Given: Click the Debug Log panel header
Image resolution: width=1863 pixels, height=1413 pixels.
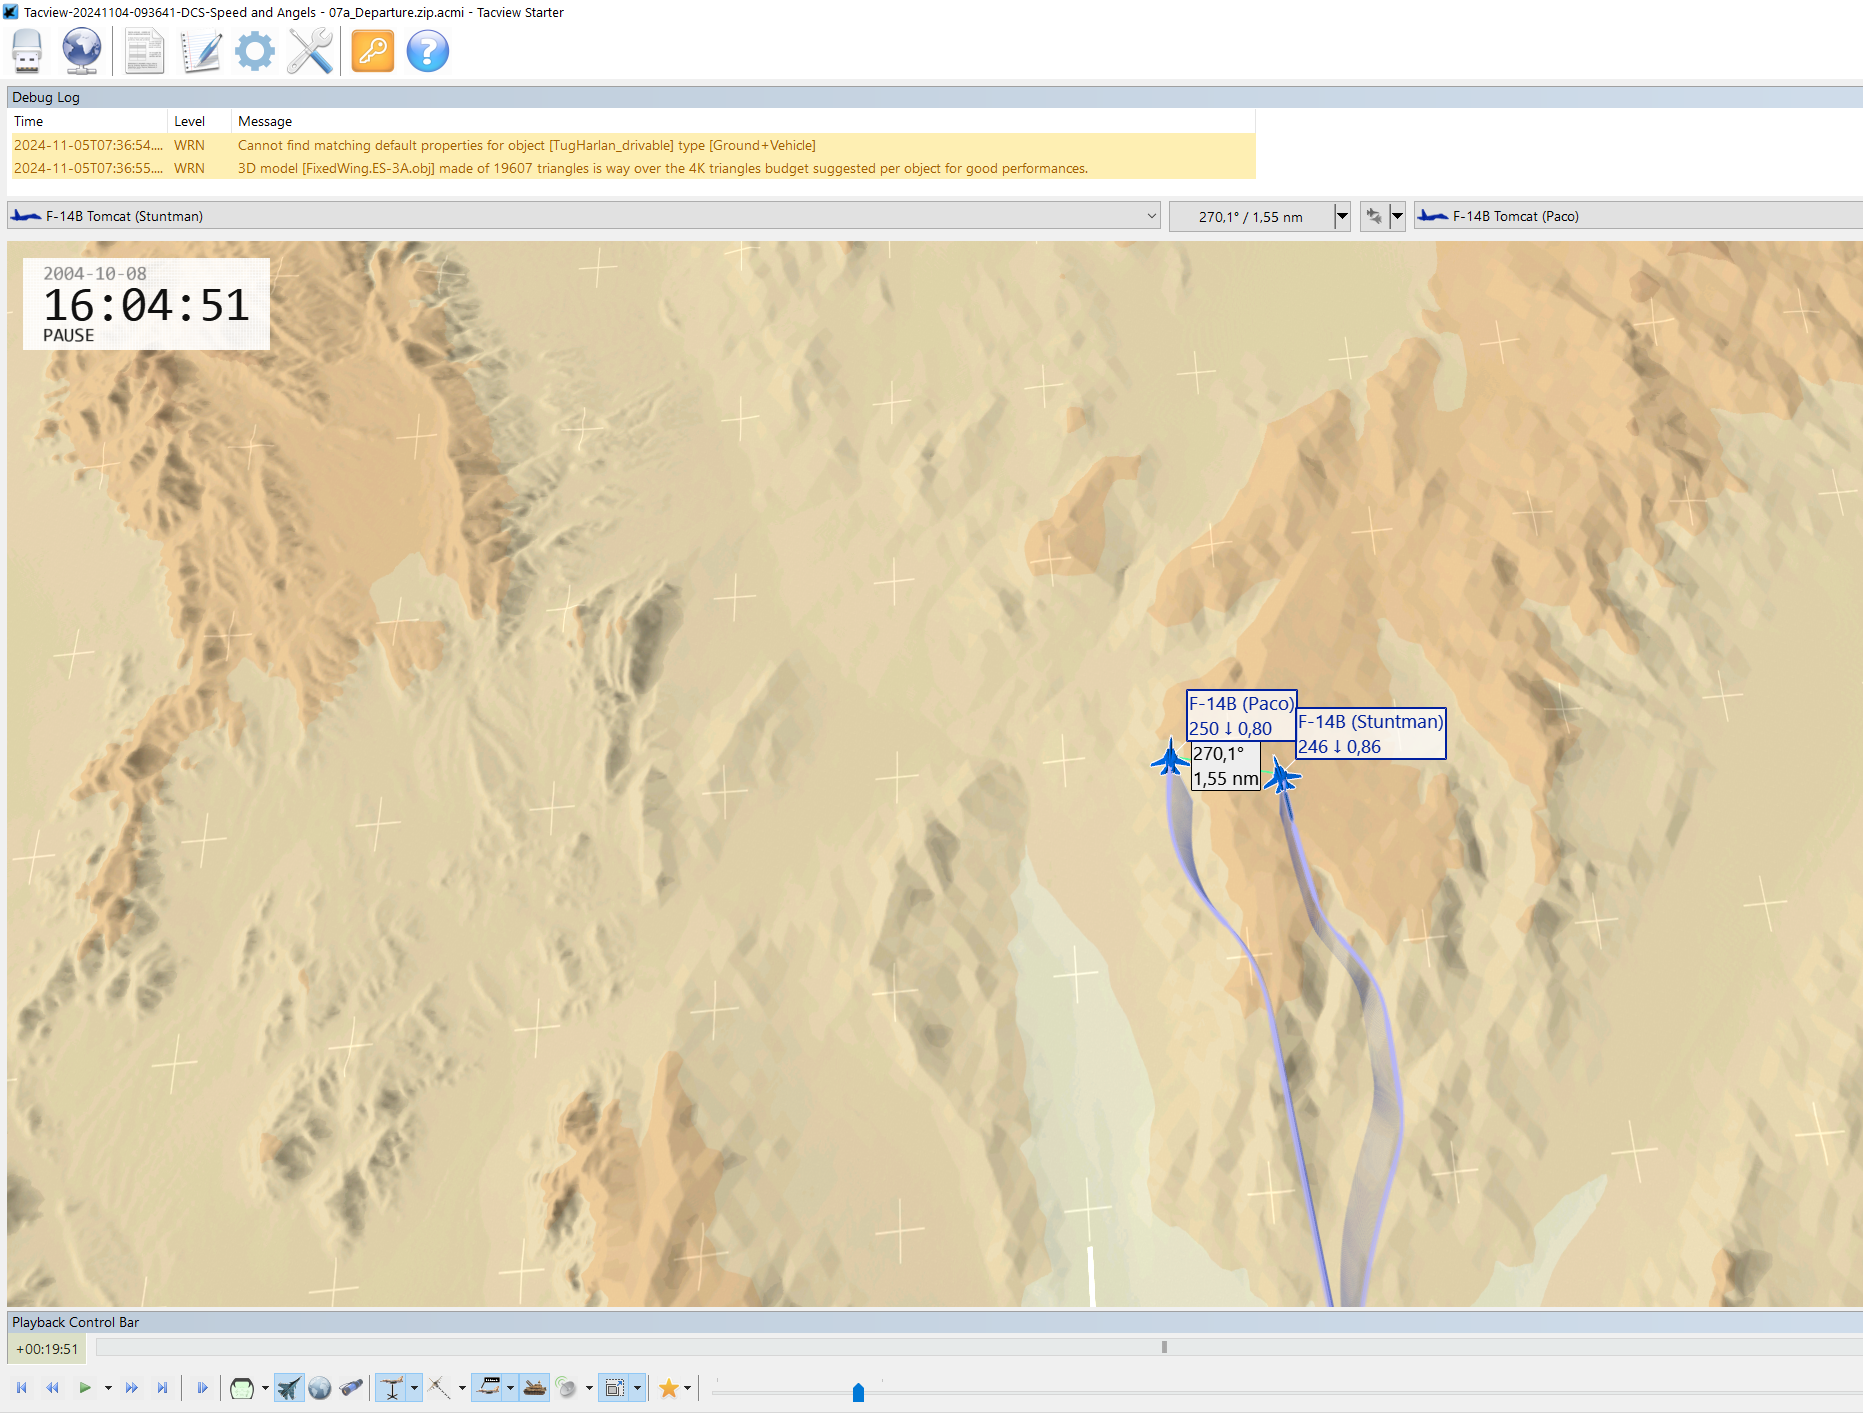Looking at the screenshot, I should [x=934, y=97].
